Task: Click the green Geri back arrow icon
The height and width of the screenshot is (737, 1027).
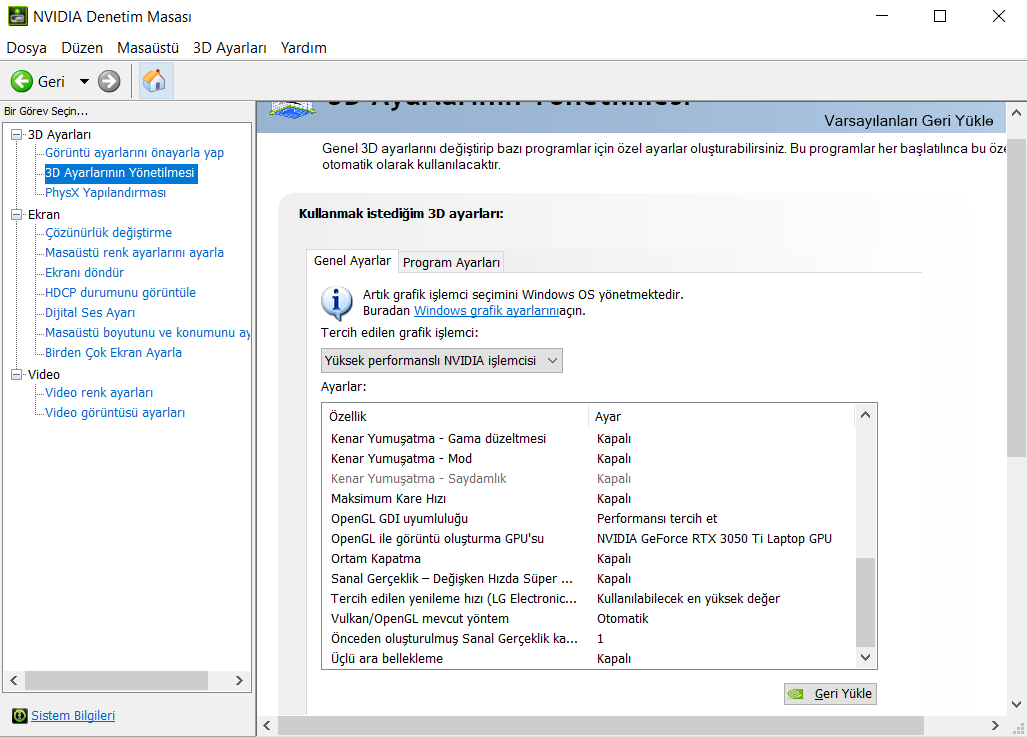Action: pos(22,81)
